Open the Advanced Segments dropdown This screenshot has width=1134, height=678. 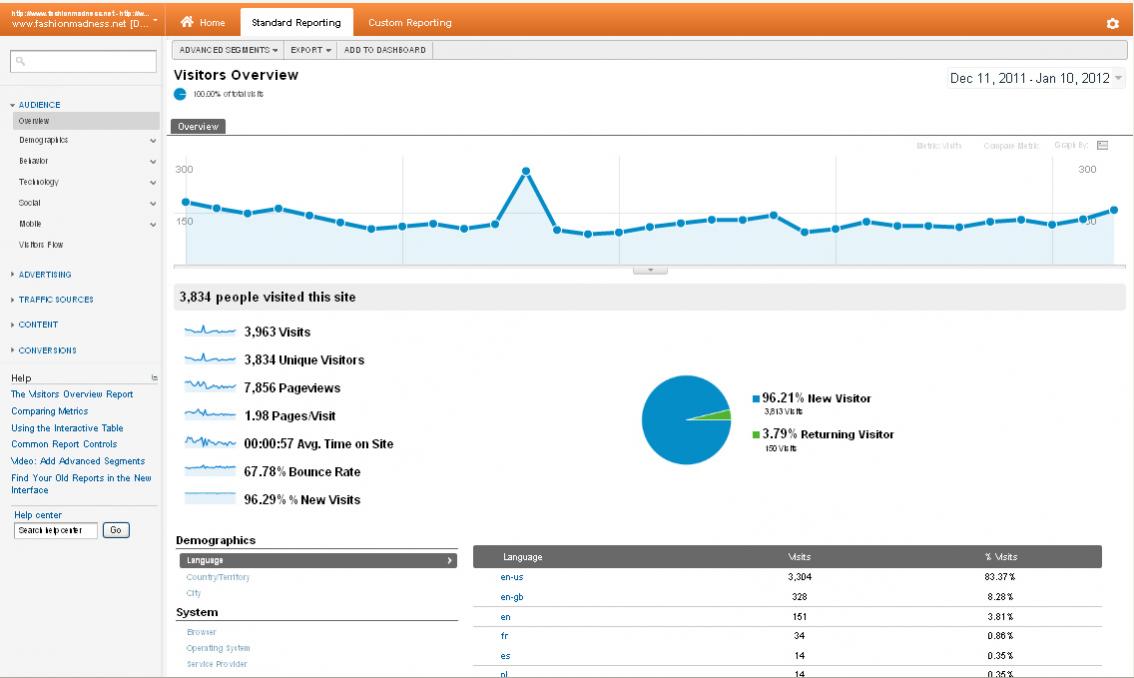228,50
